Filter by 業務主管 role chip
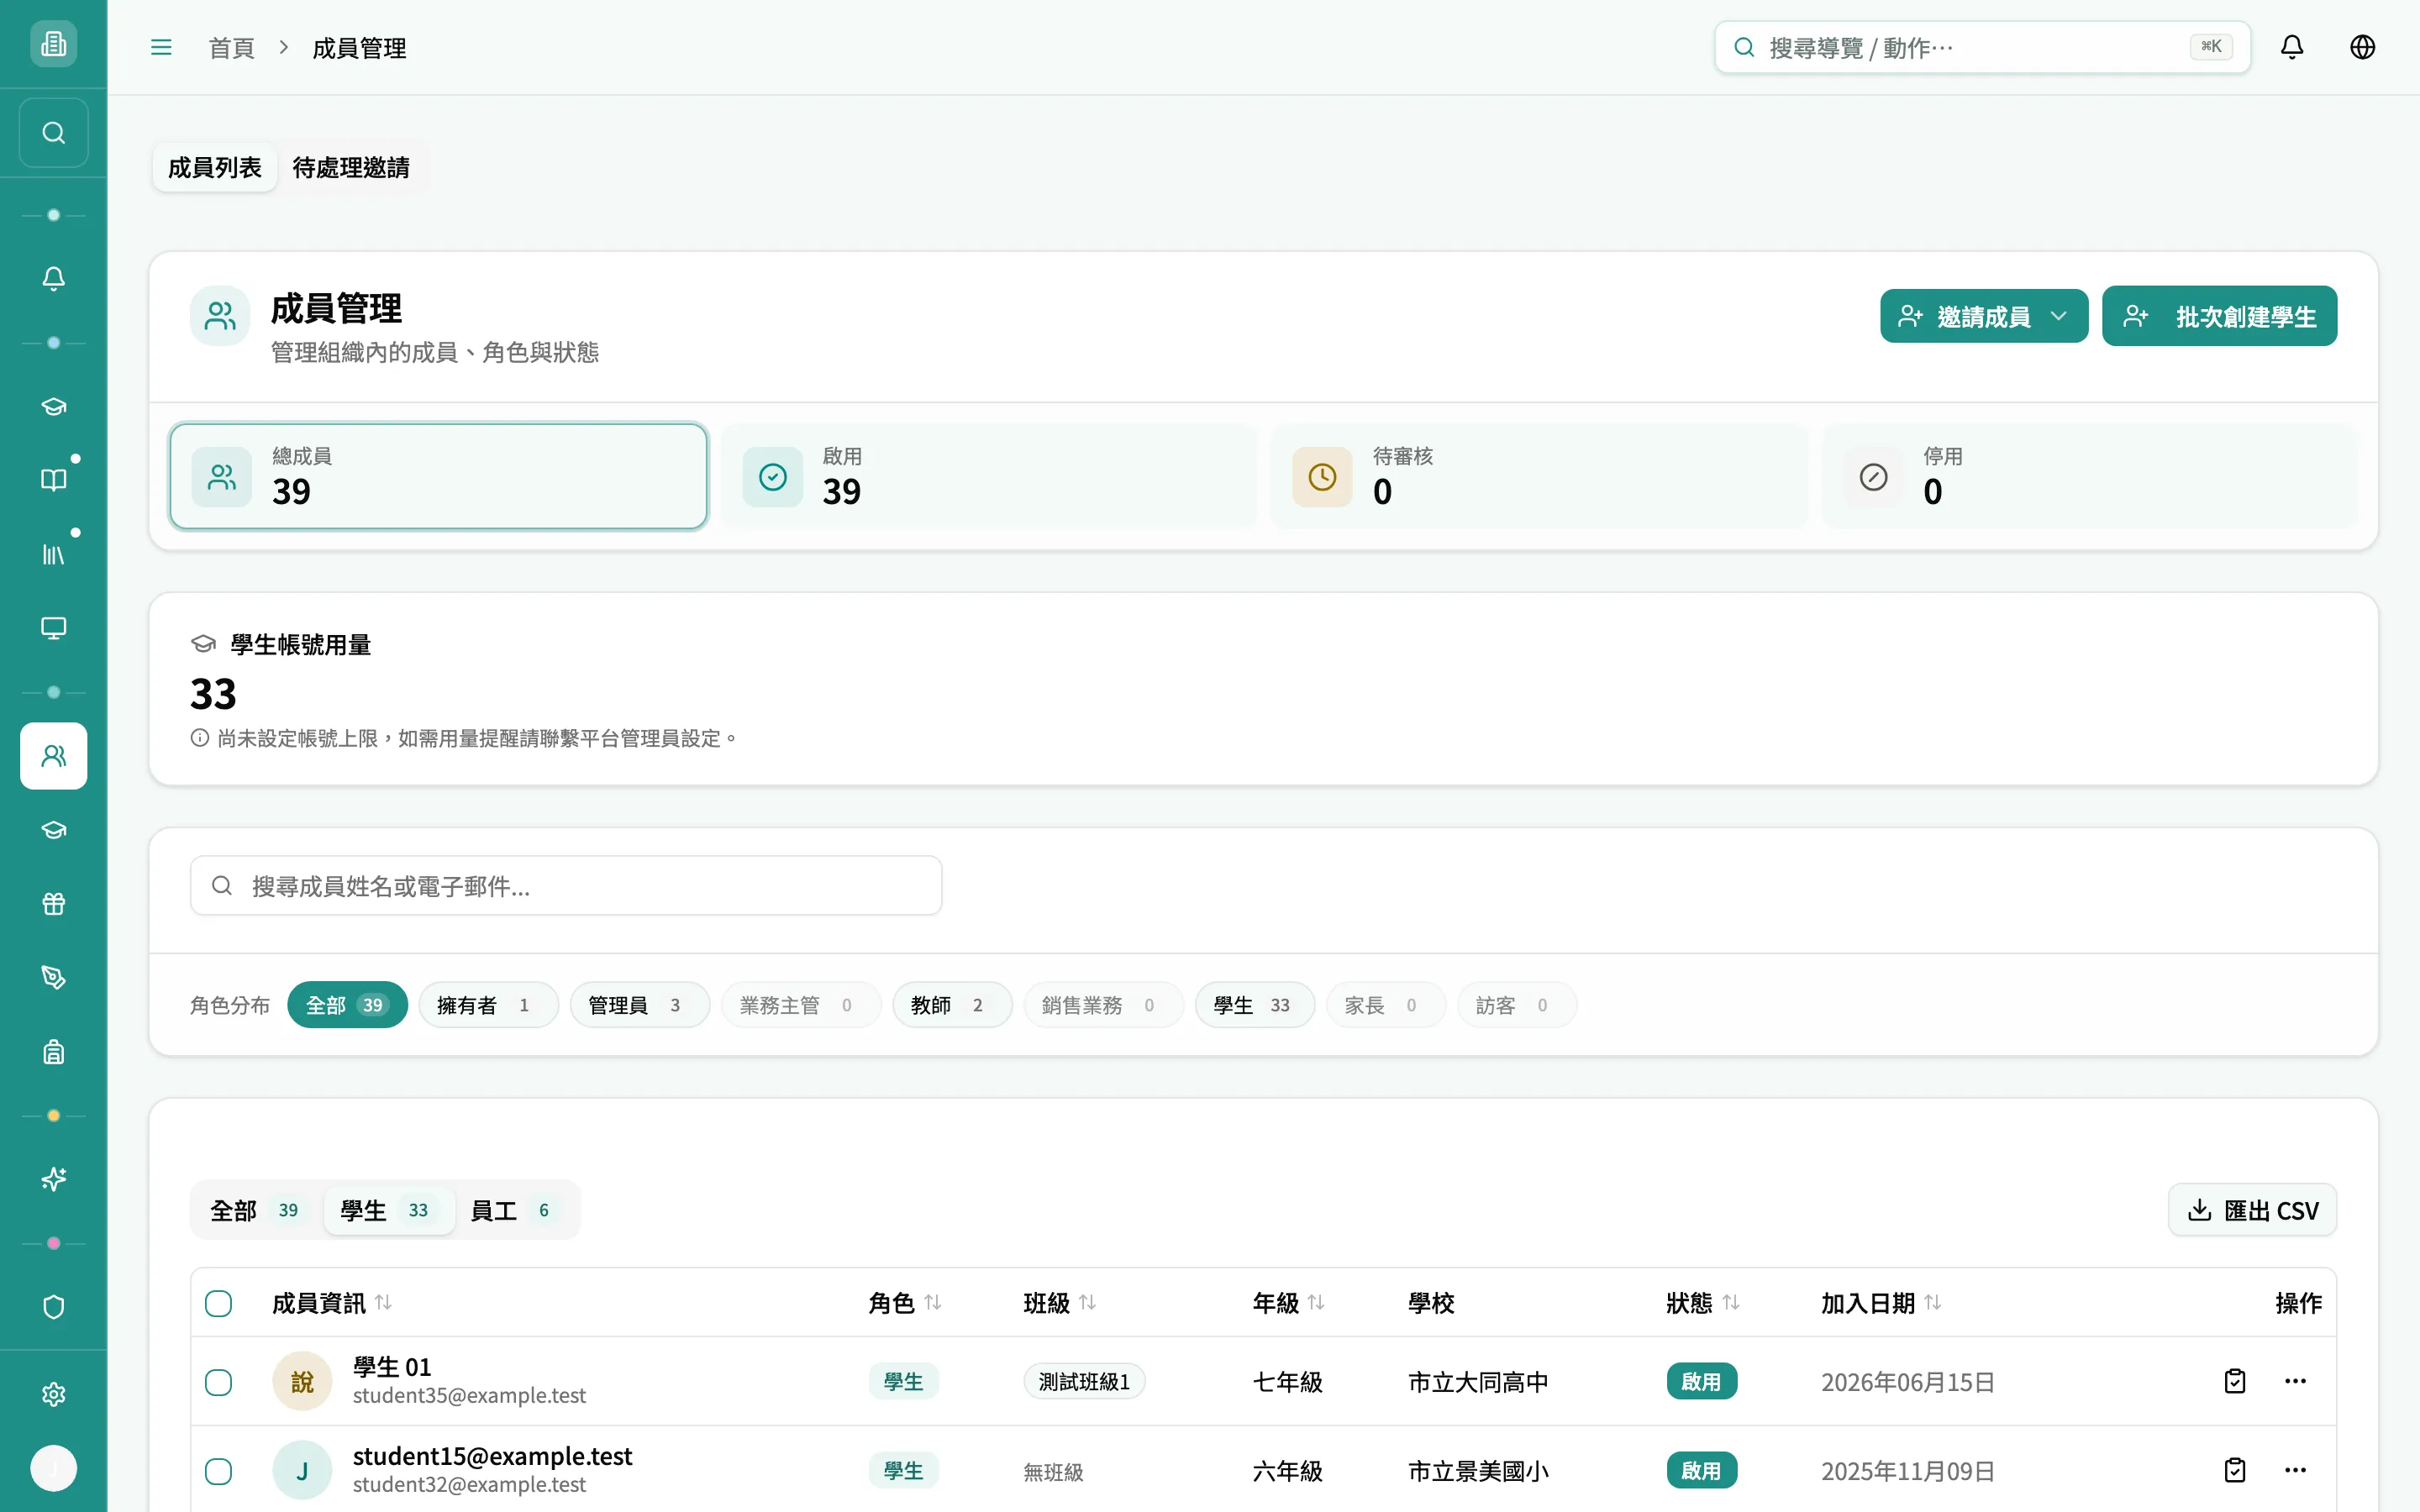The image size is (2420, 1512). (801, 1005)
